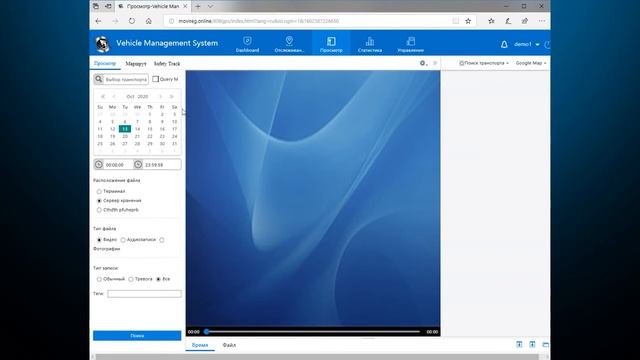Switch to the Маршрут tab

136,64
